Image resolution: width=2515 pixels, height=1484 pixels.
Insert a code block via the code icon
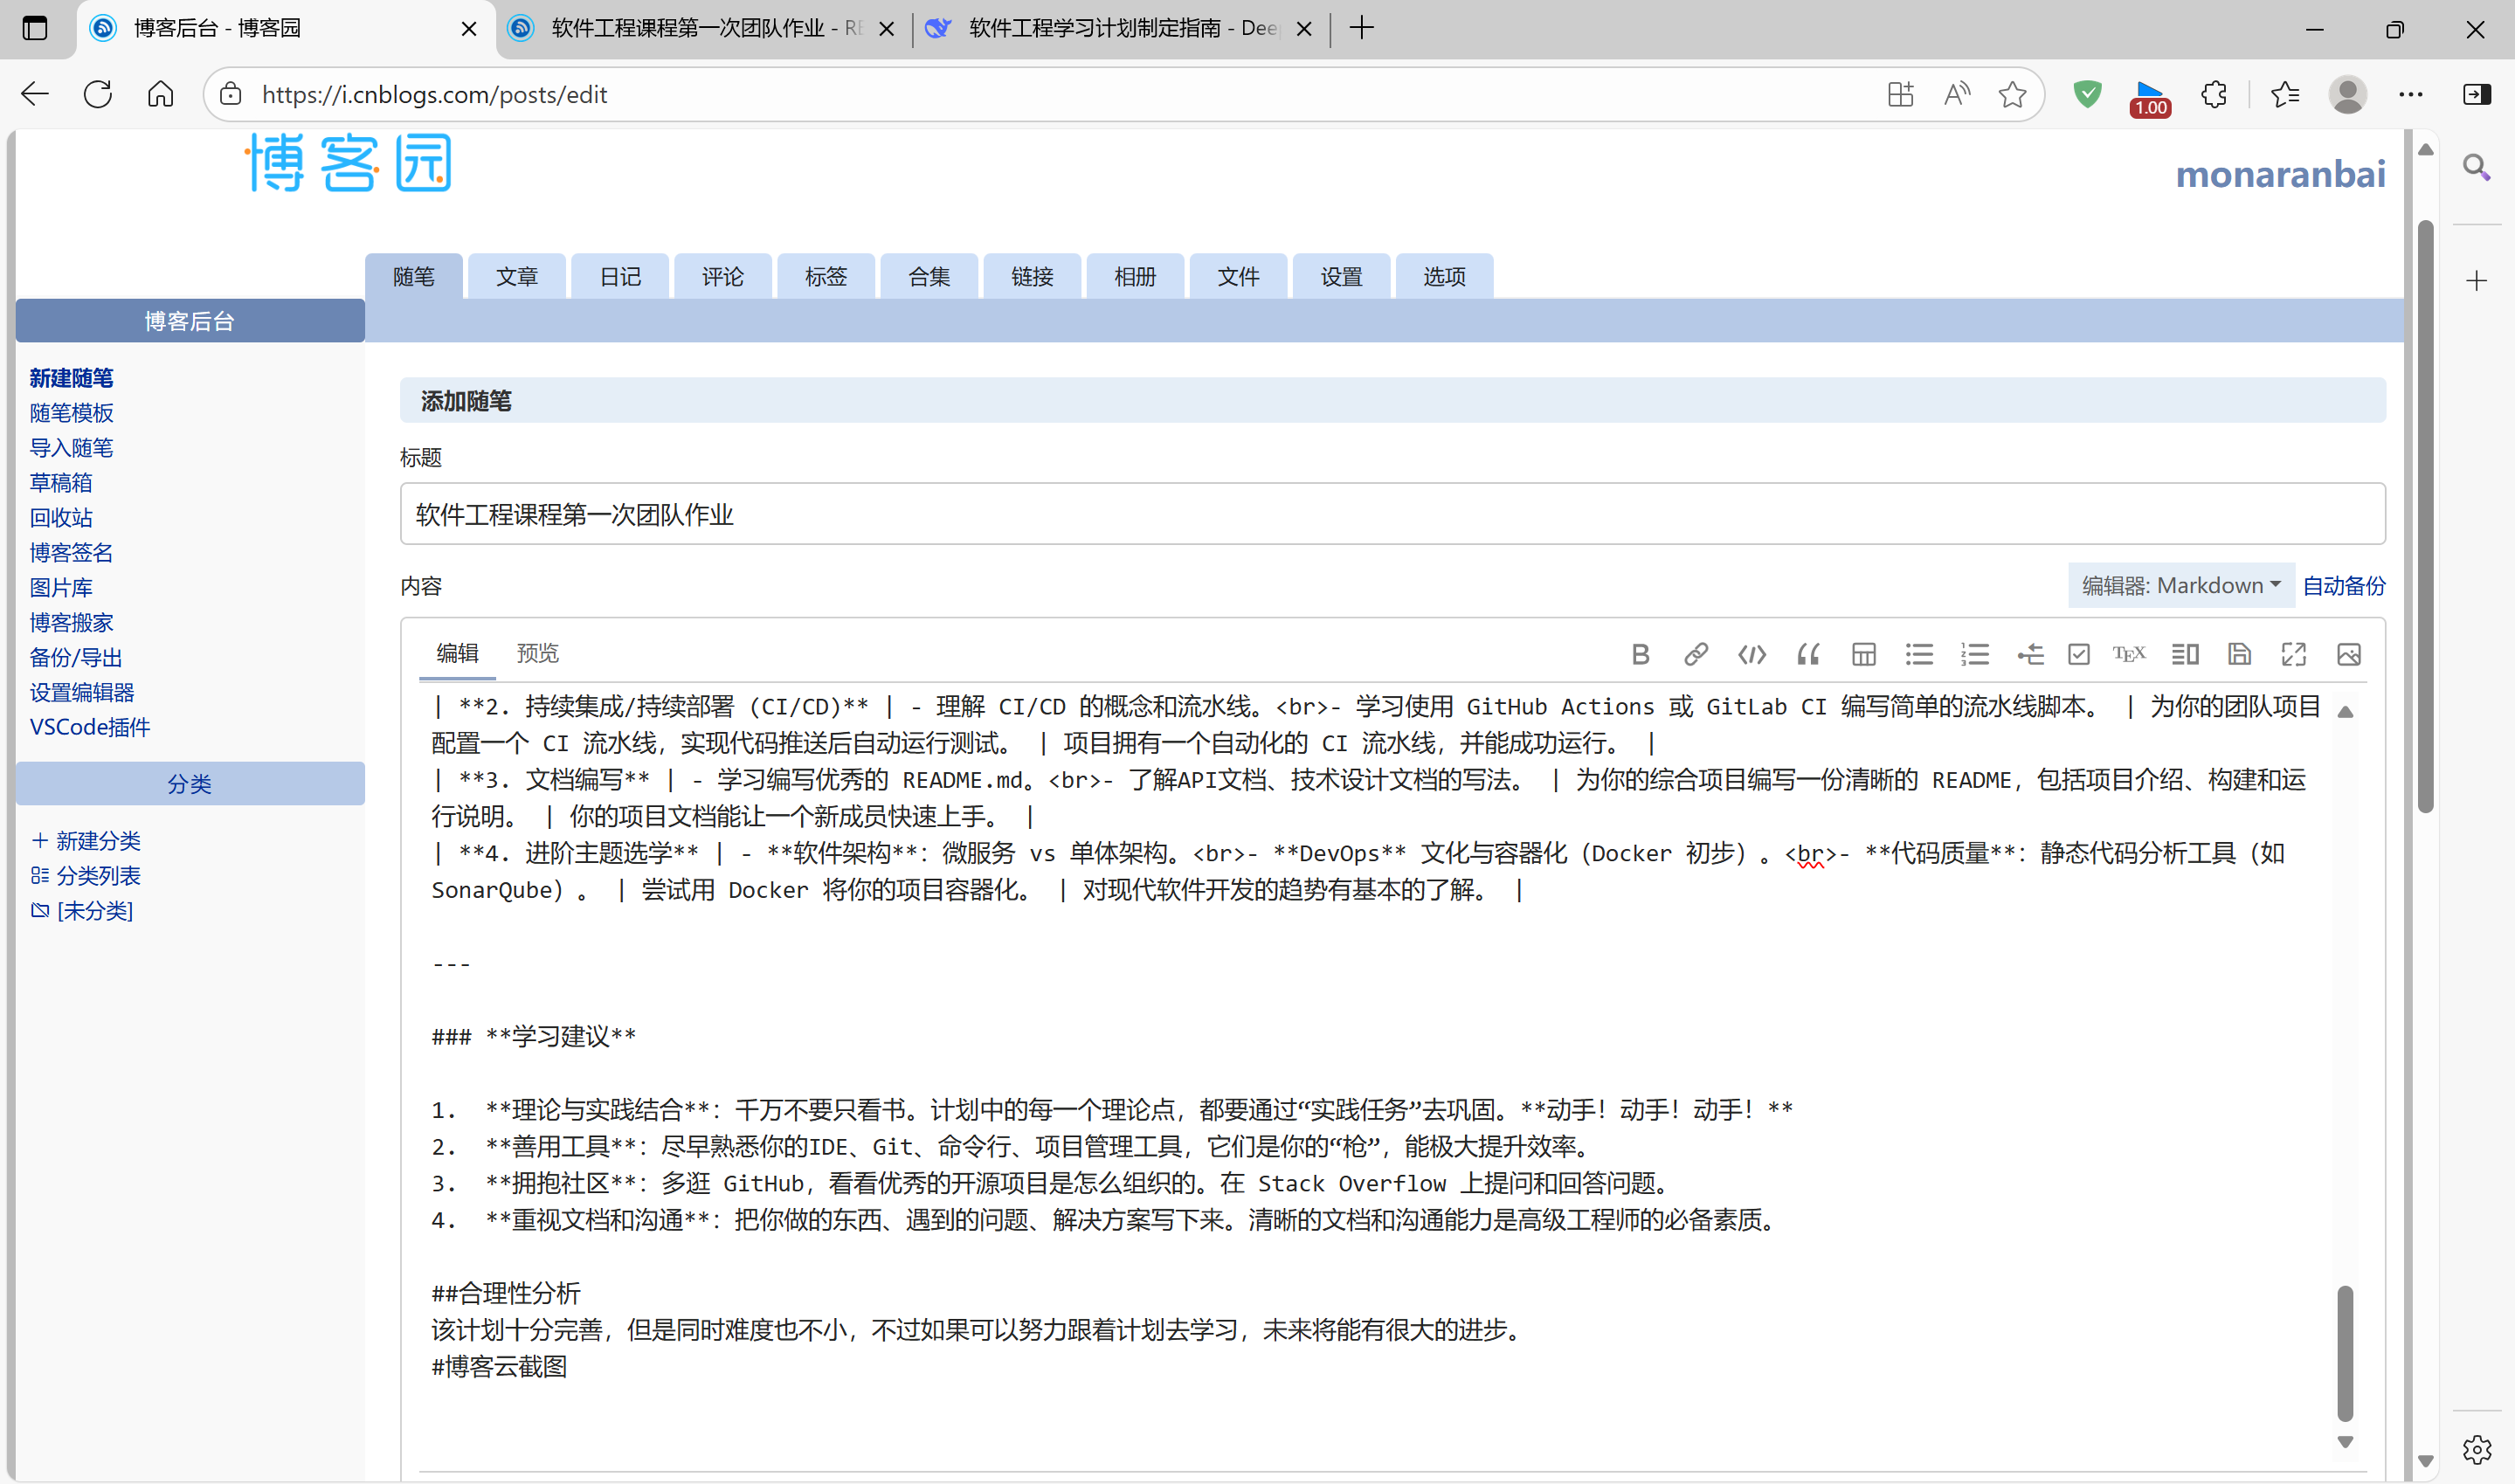[1751, 654]
